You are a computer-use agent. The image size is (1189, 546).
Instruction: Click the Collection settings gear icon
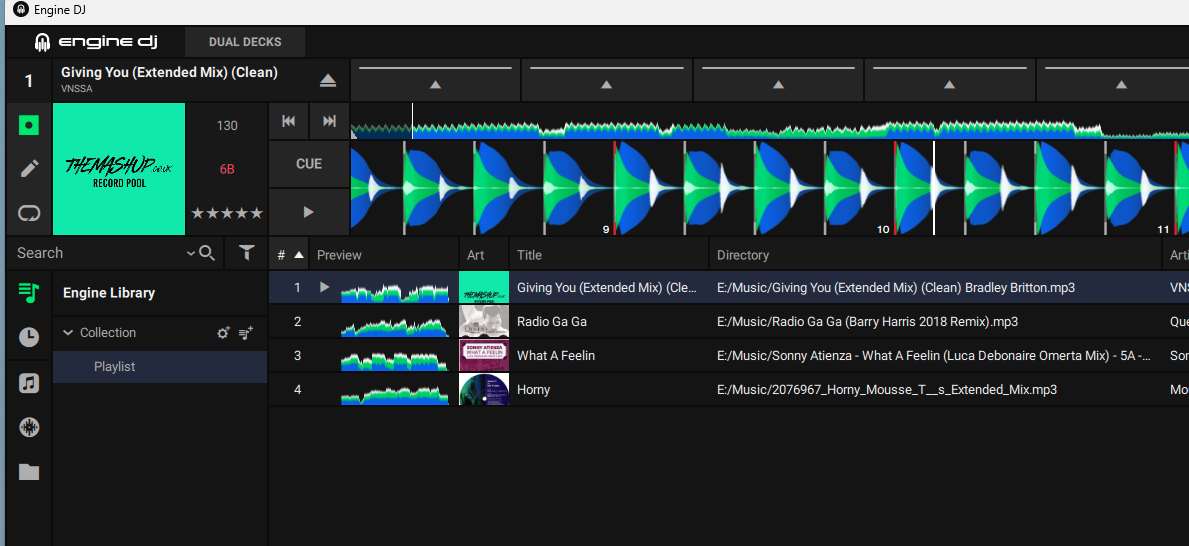pos(223,332)
